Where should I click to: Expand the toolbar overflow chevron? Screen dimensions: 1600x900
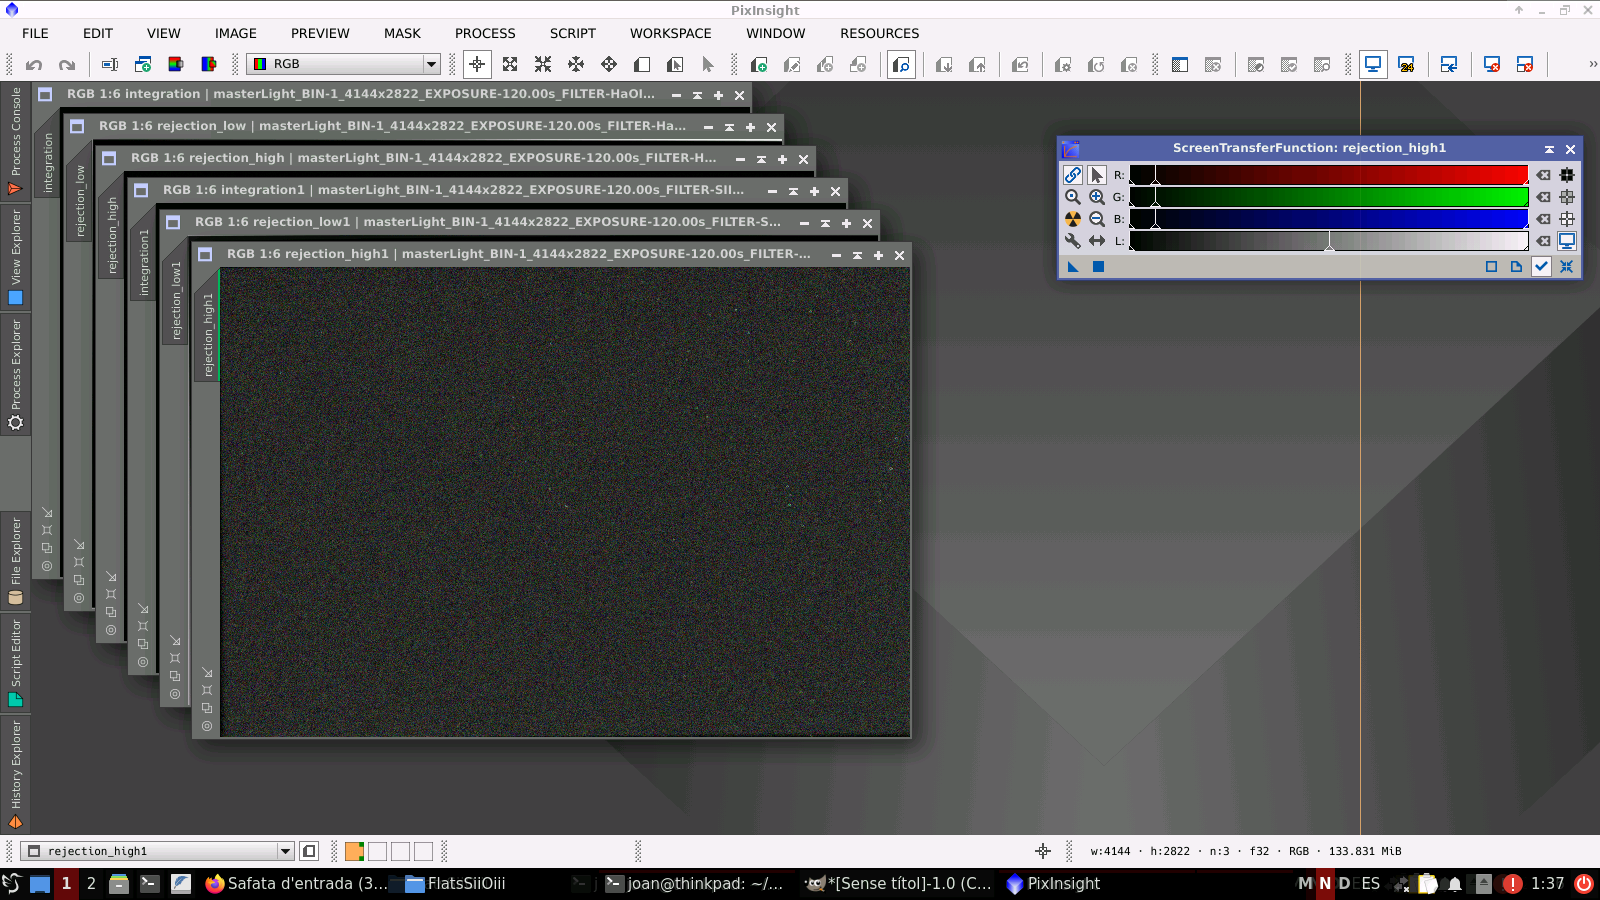pos(1592,64)
